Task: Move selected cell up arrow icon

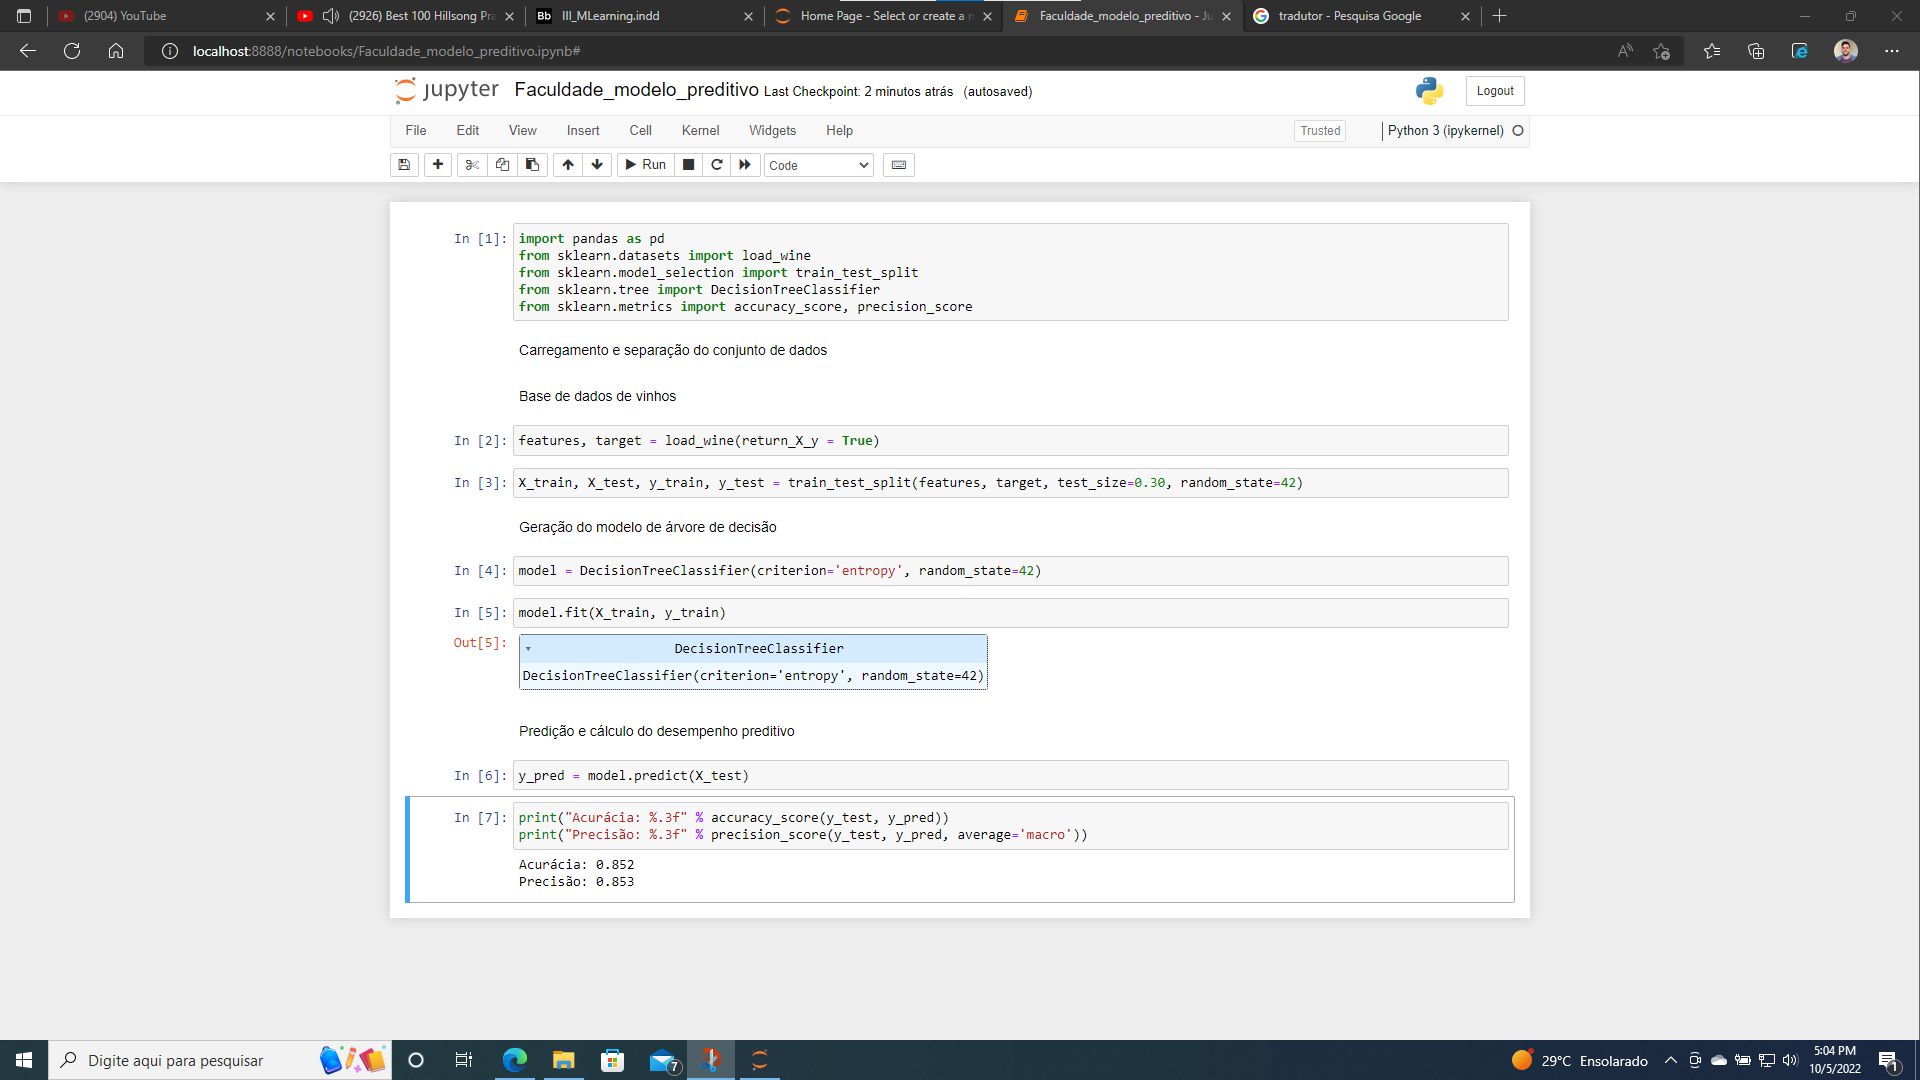Action: tap(568, 165)
